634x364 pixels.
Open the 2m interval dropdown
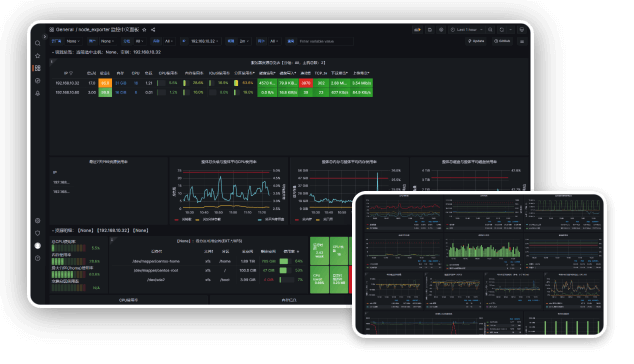[244, 41]
